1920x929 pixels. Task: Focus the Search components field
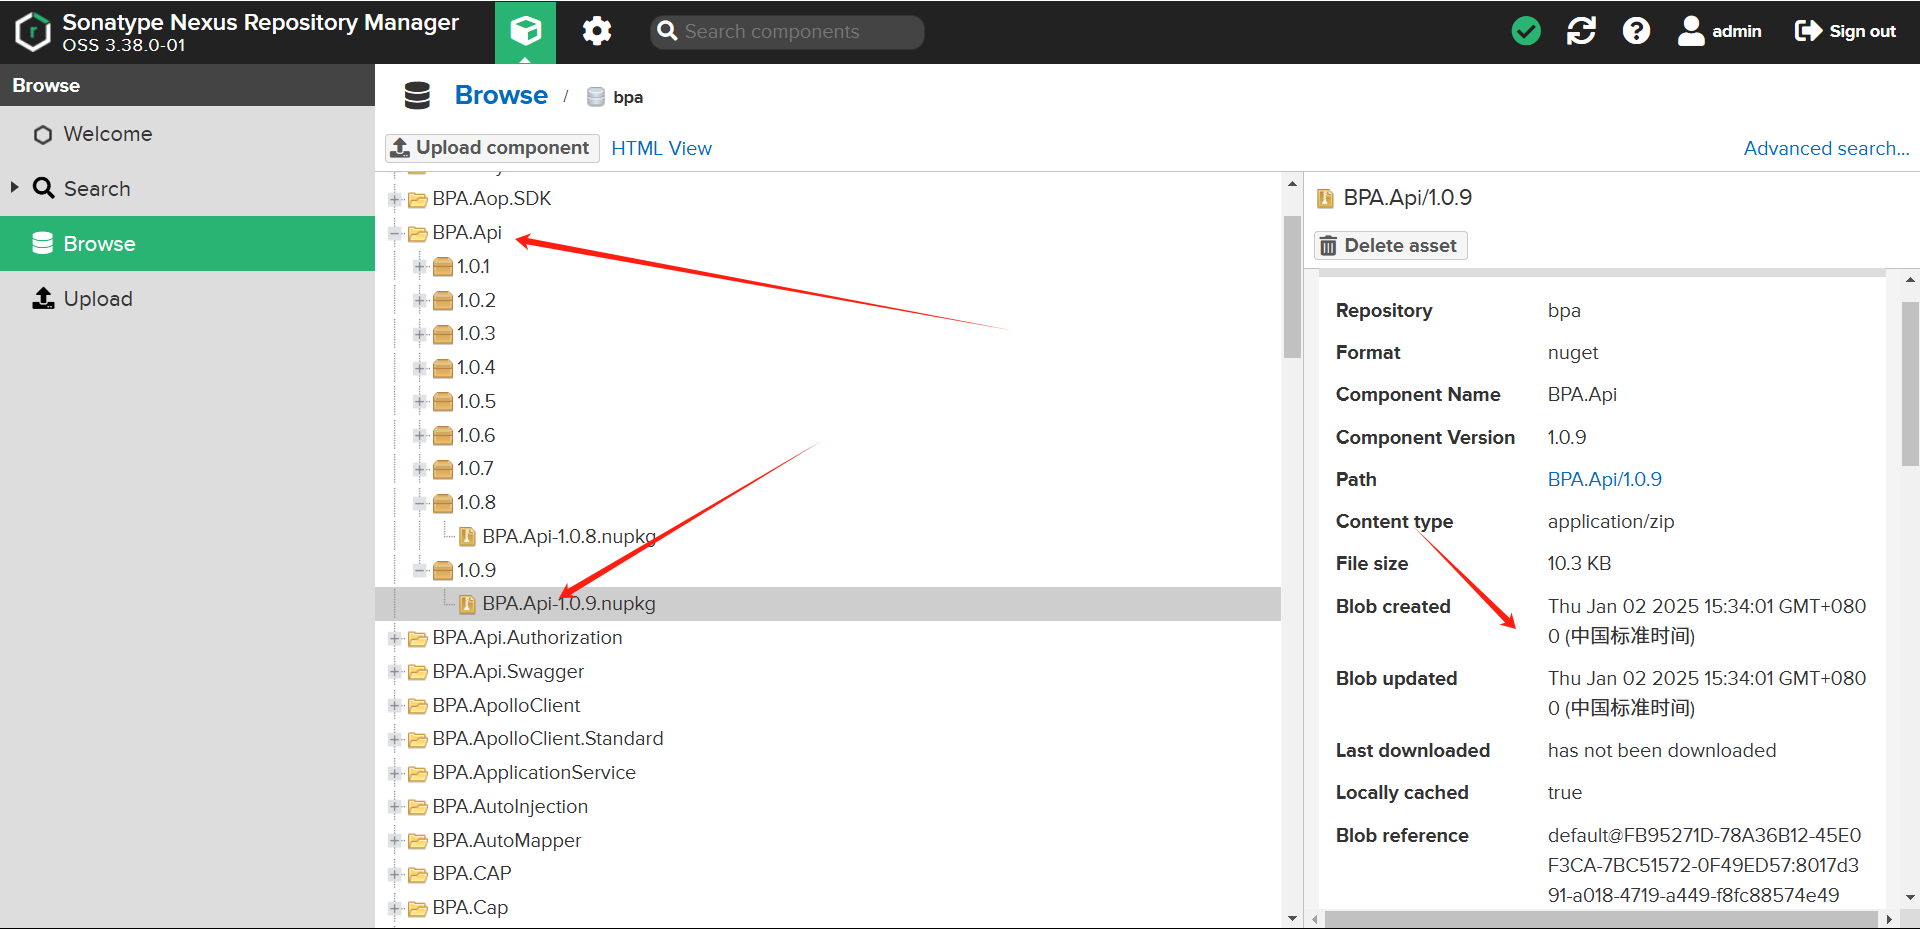(x=787, y=32)
